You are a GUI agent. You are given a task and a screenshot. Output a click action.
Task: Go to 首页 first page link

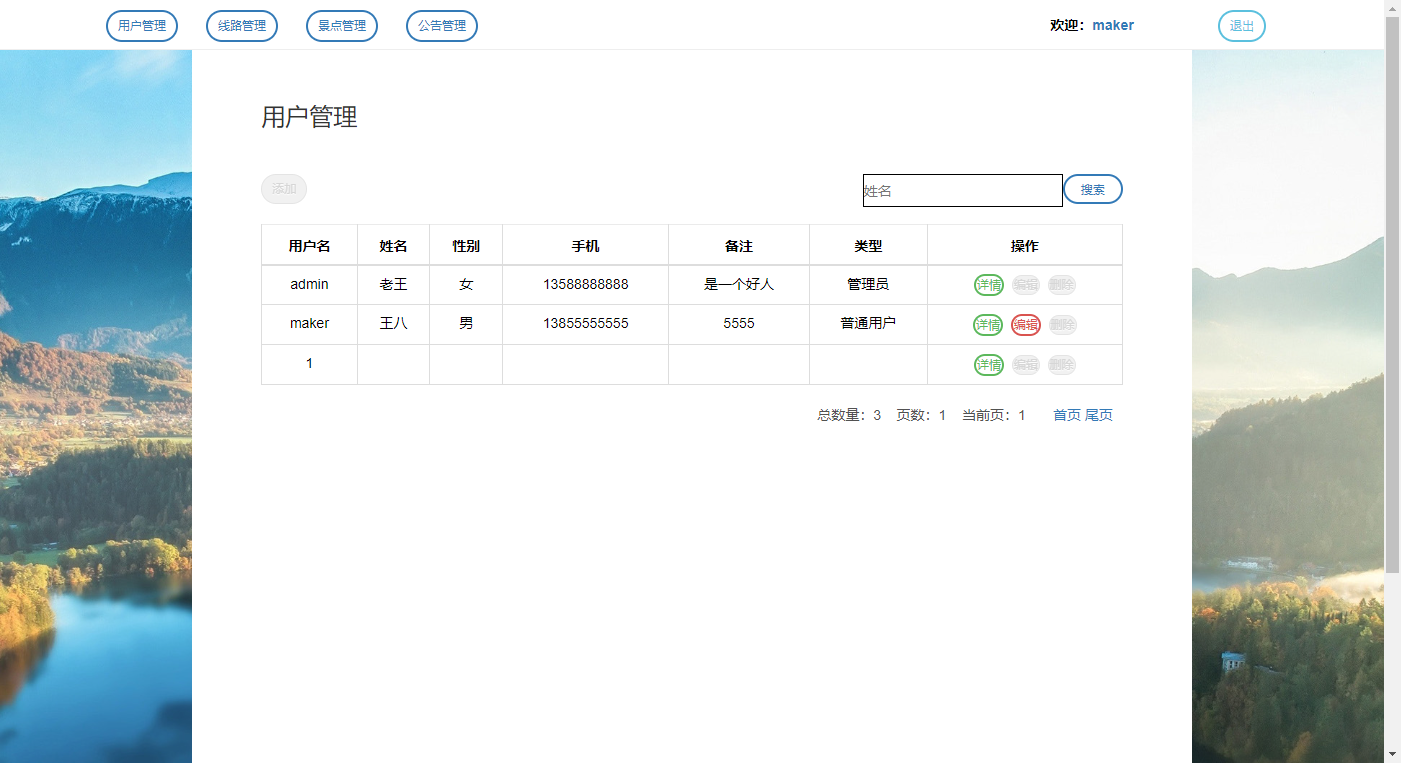(x=1067, y=415)
